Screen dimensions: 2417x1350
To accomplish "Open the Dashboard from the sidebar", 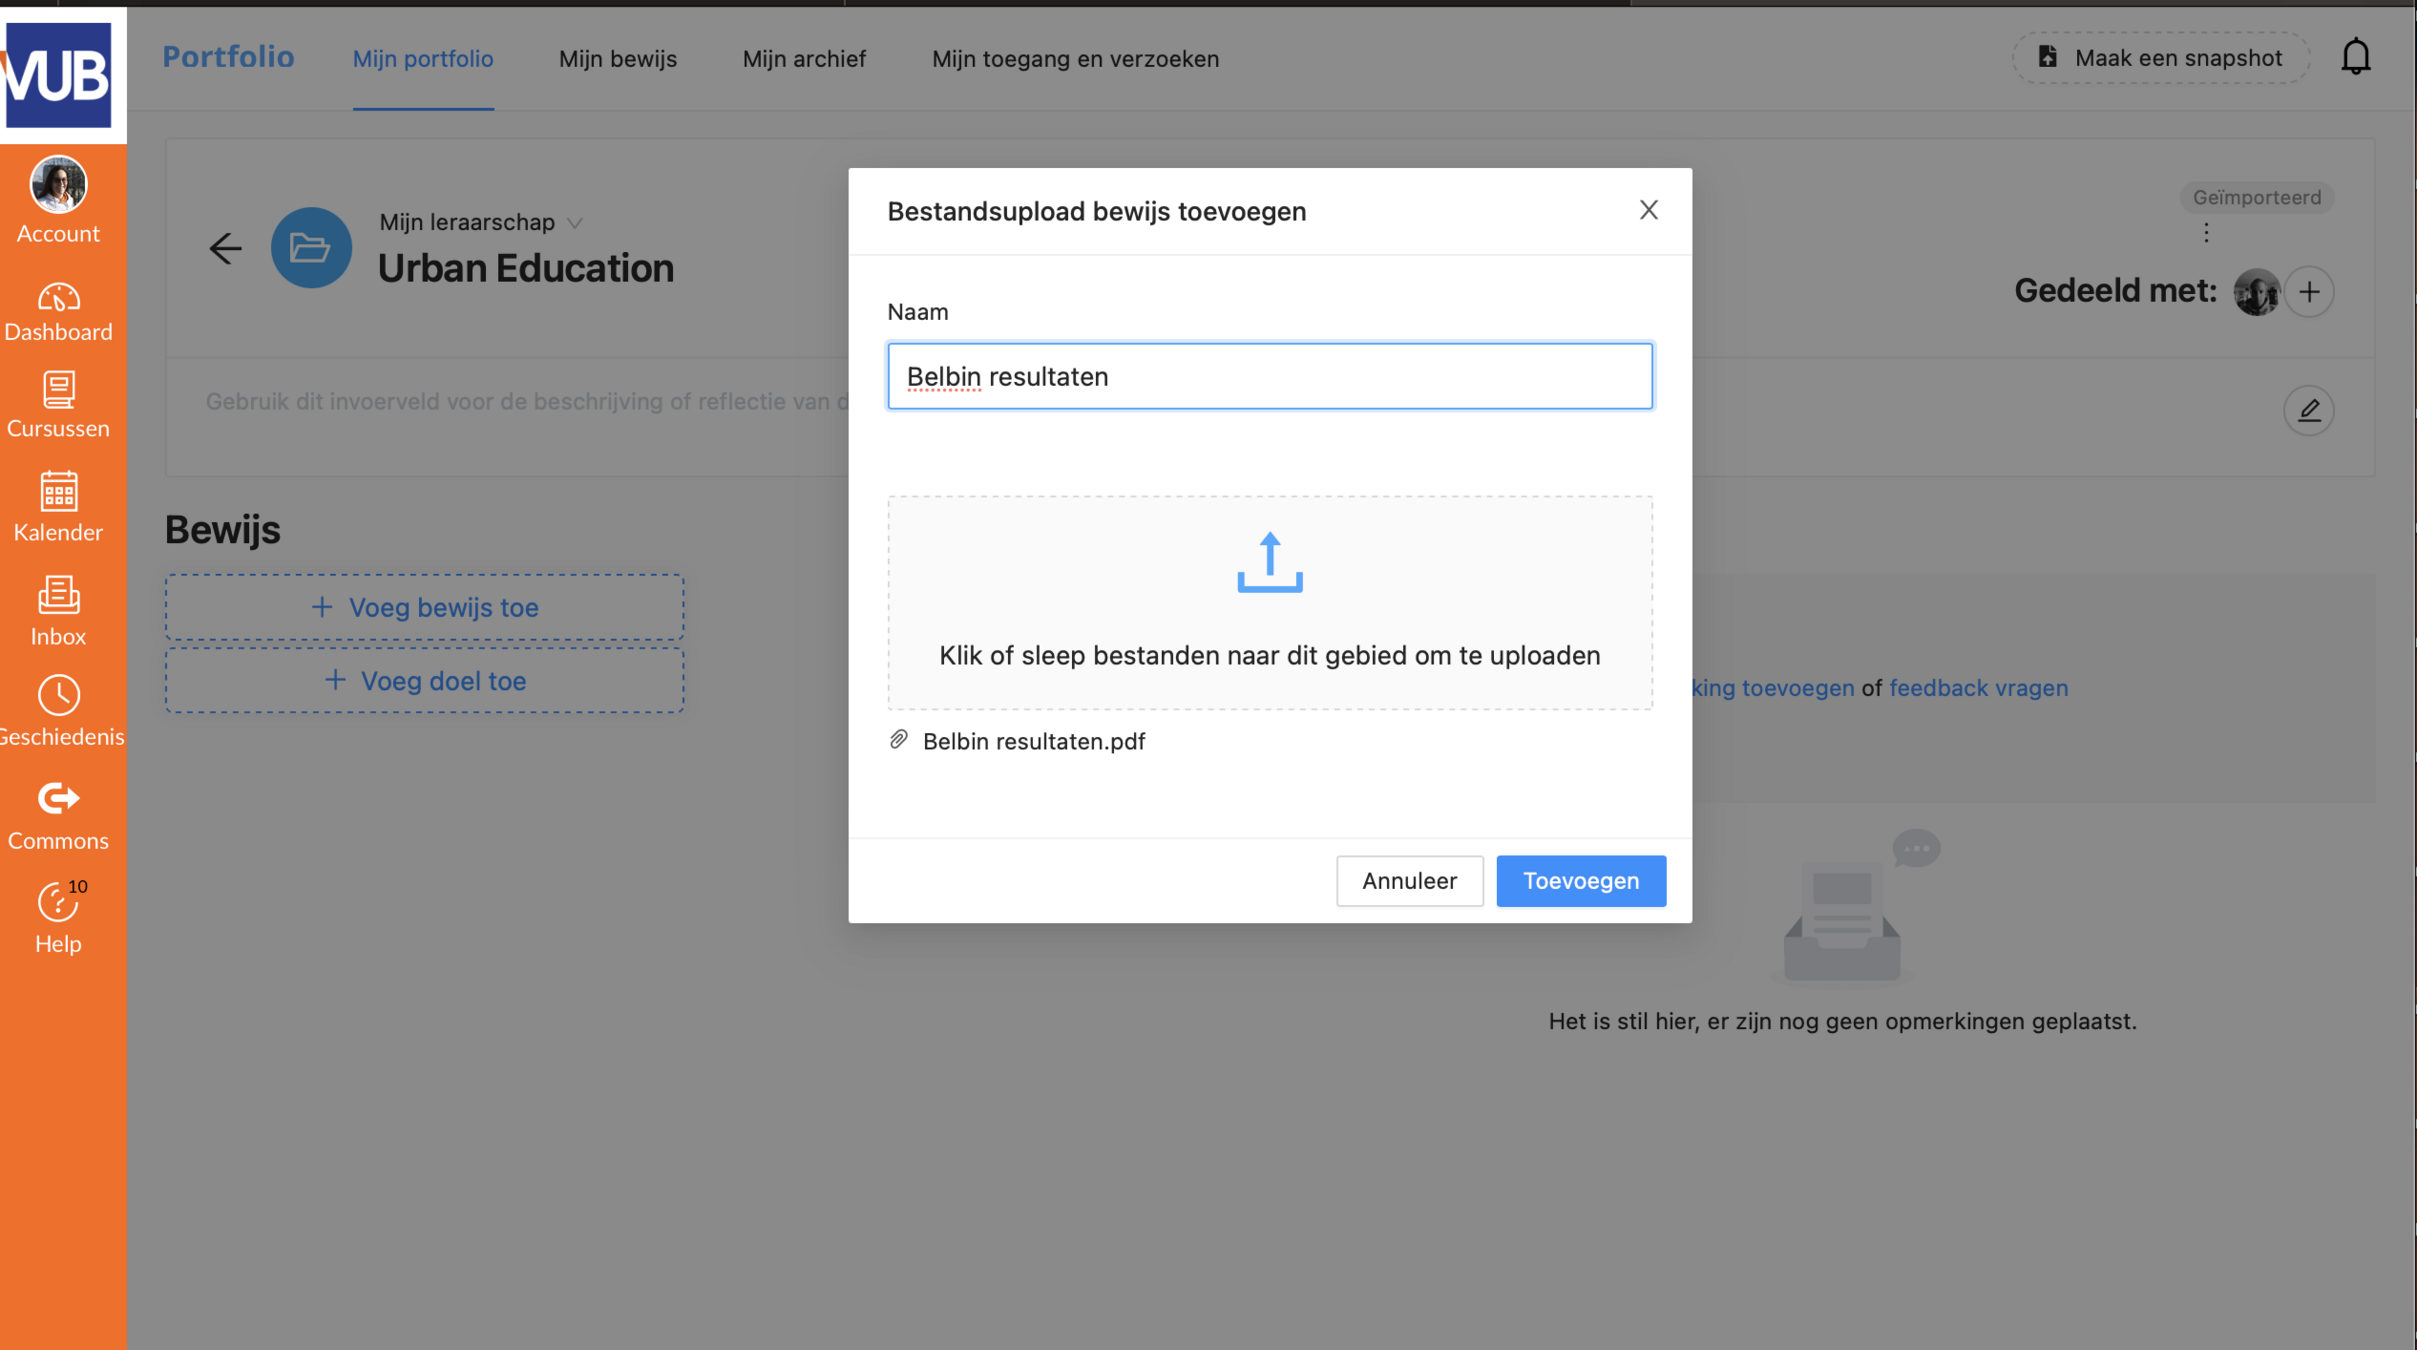I will pyautogui.click(x=58, y=311).
